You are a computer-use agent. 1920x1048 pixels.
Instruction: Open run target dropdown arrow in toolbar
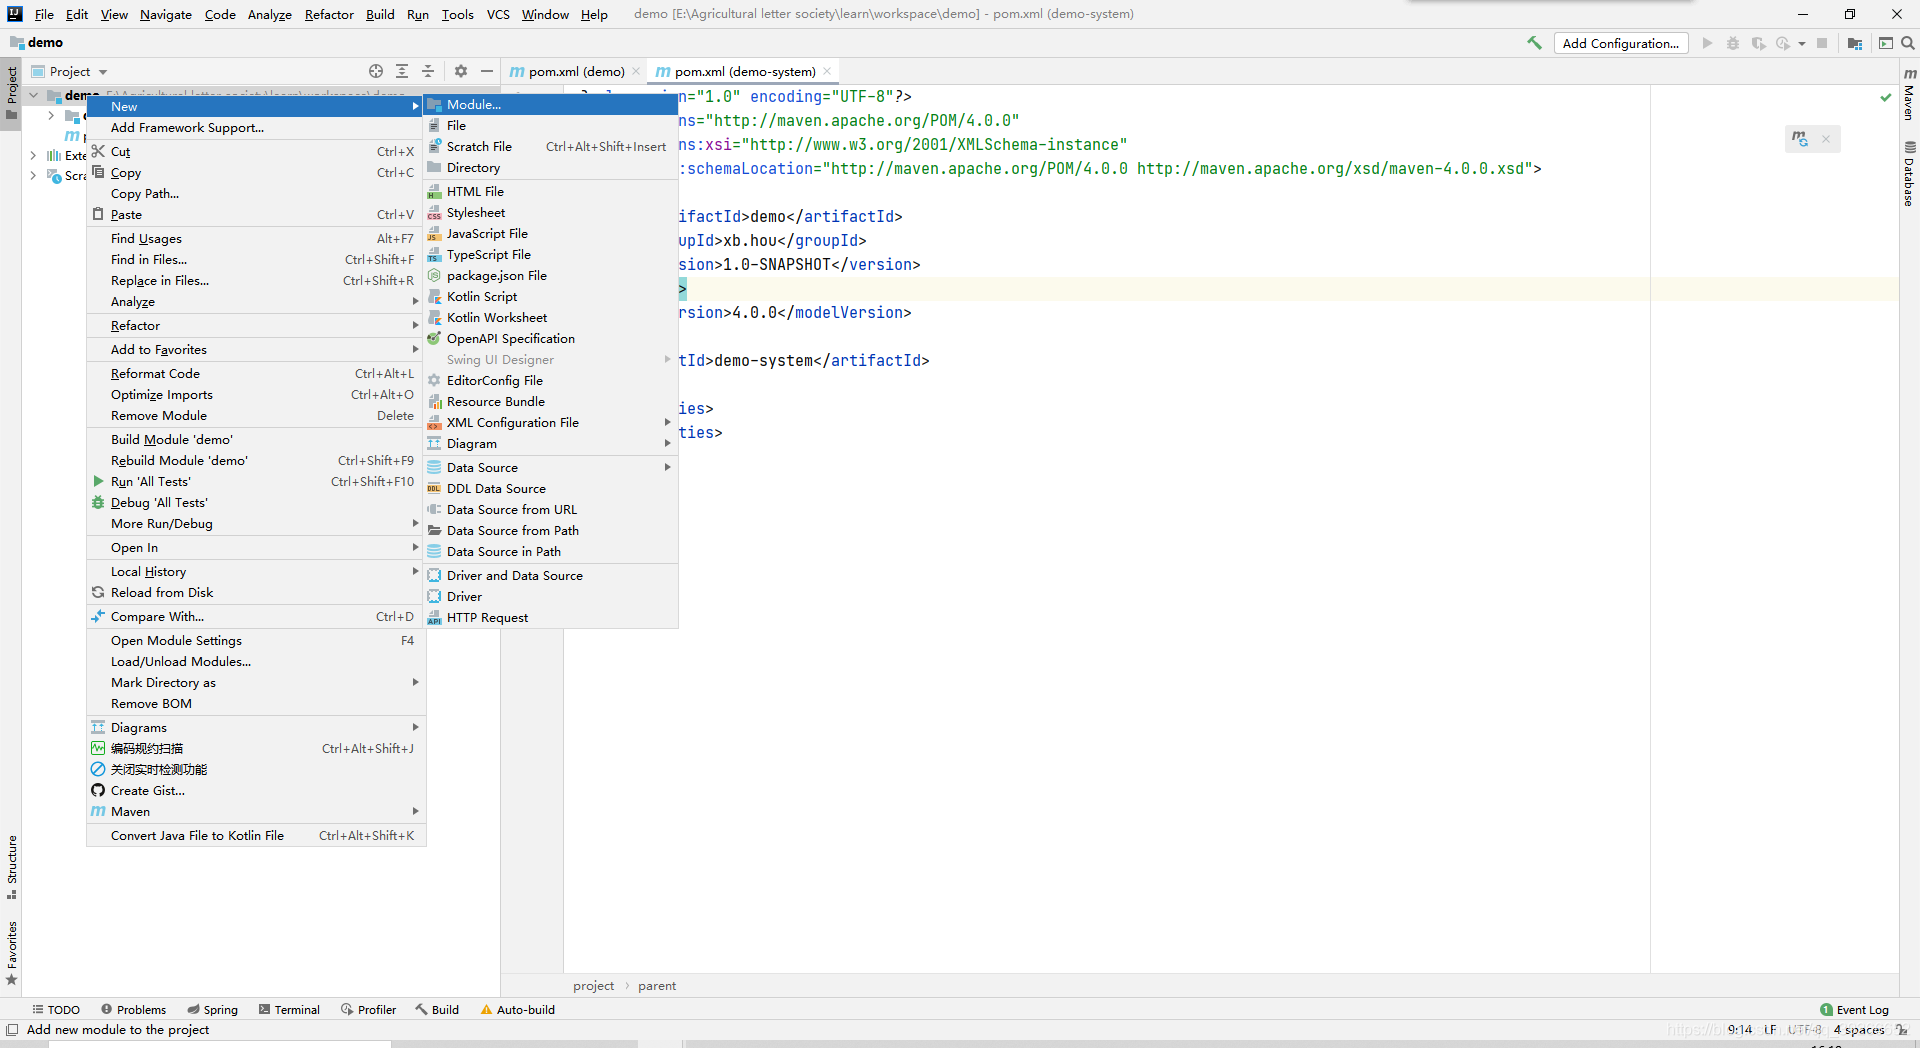pos(1802,43)
